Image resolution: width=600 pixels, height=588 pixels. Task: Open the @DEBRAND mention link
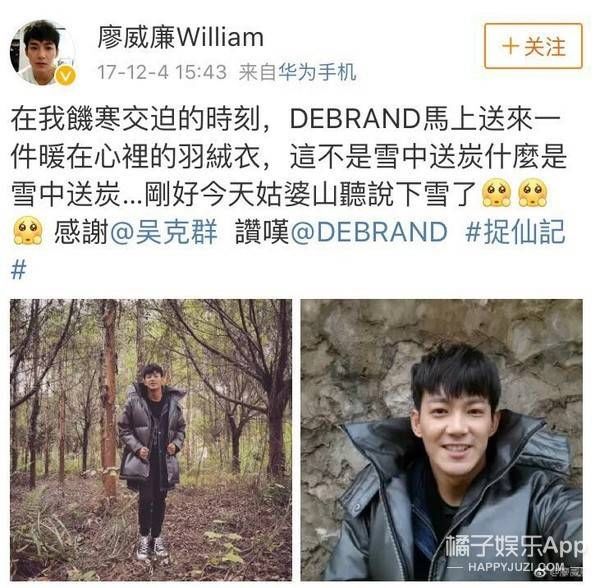pyautogui.click(x=368, y=232)
